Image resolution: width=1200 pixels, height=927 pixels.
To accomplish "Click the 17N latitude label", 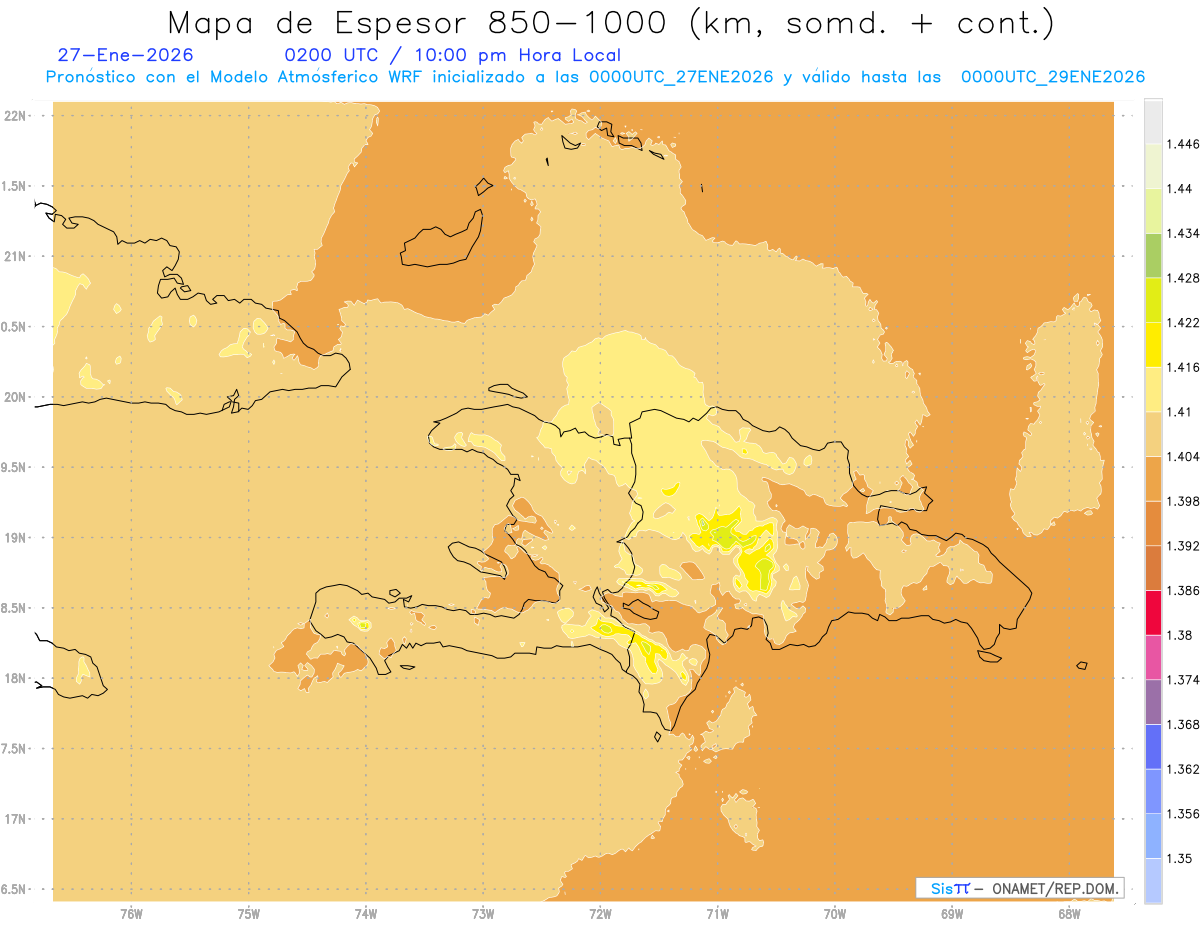I will (x=16, y=819).
